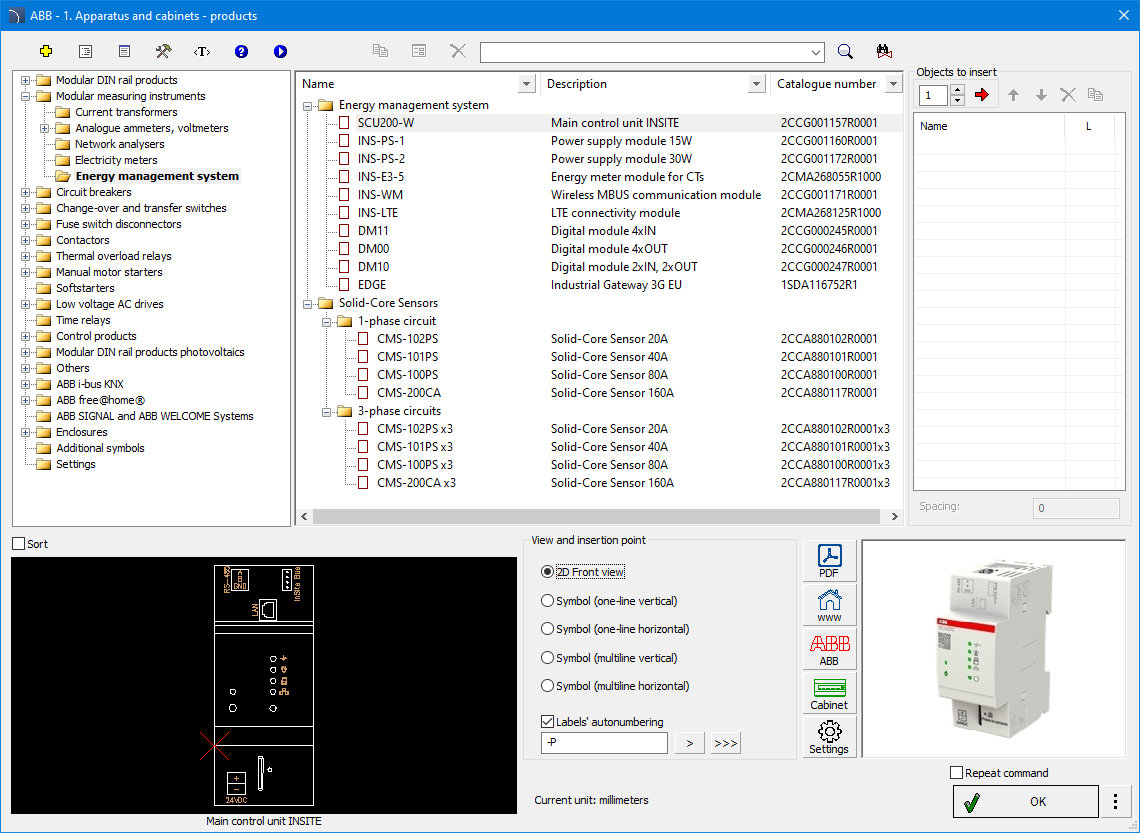Expand the Circuit breakers folder

point(26,192)
